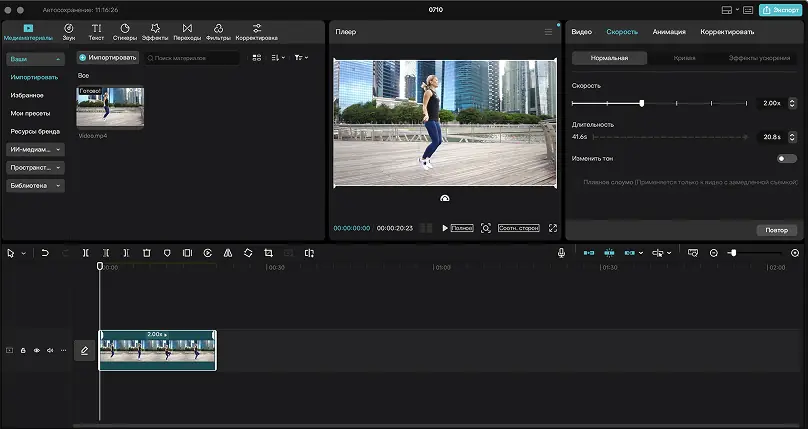The height and width of the screenshot is (429, 808).
Task: Click the reverse playback icon
Action: tap(208, 253)
